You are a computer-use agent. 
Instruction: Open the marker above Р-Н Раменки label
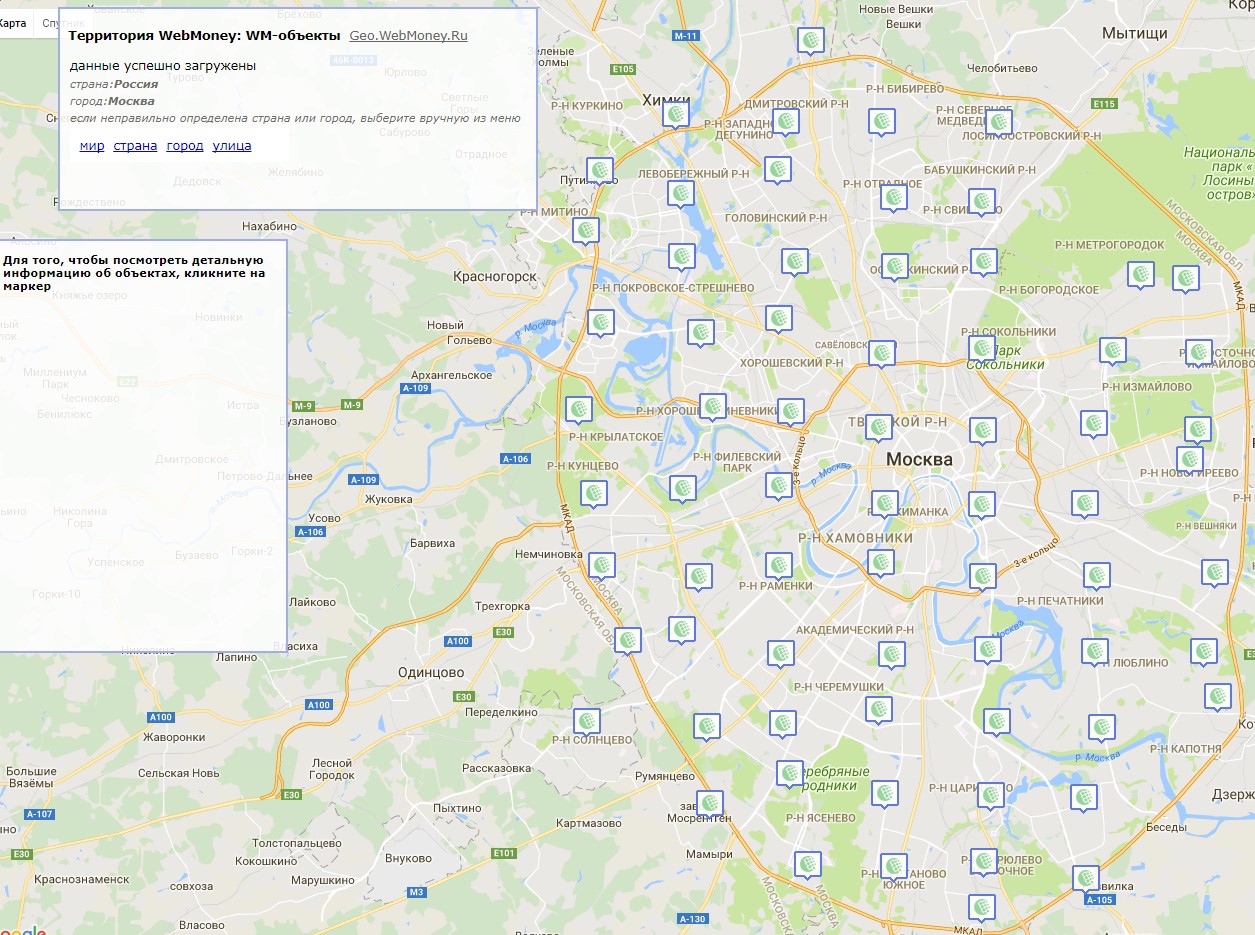[x=779, y=565]
